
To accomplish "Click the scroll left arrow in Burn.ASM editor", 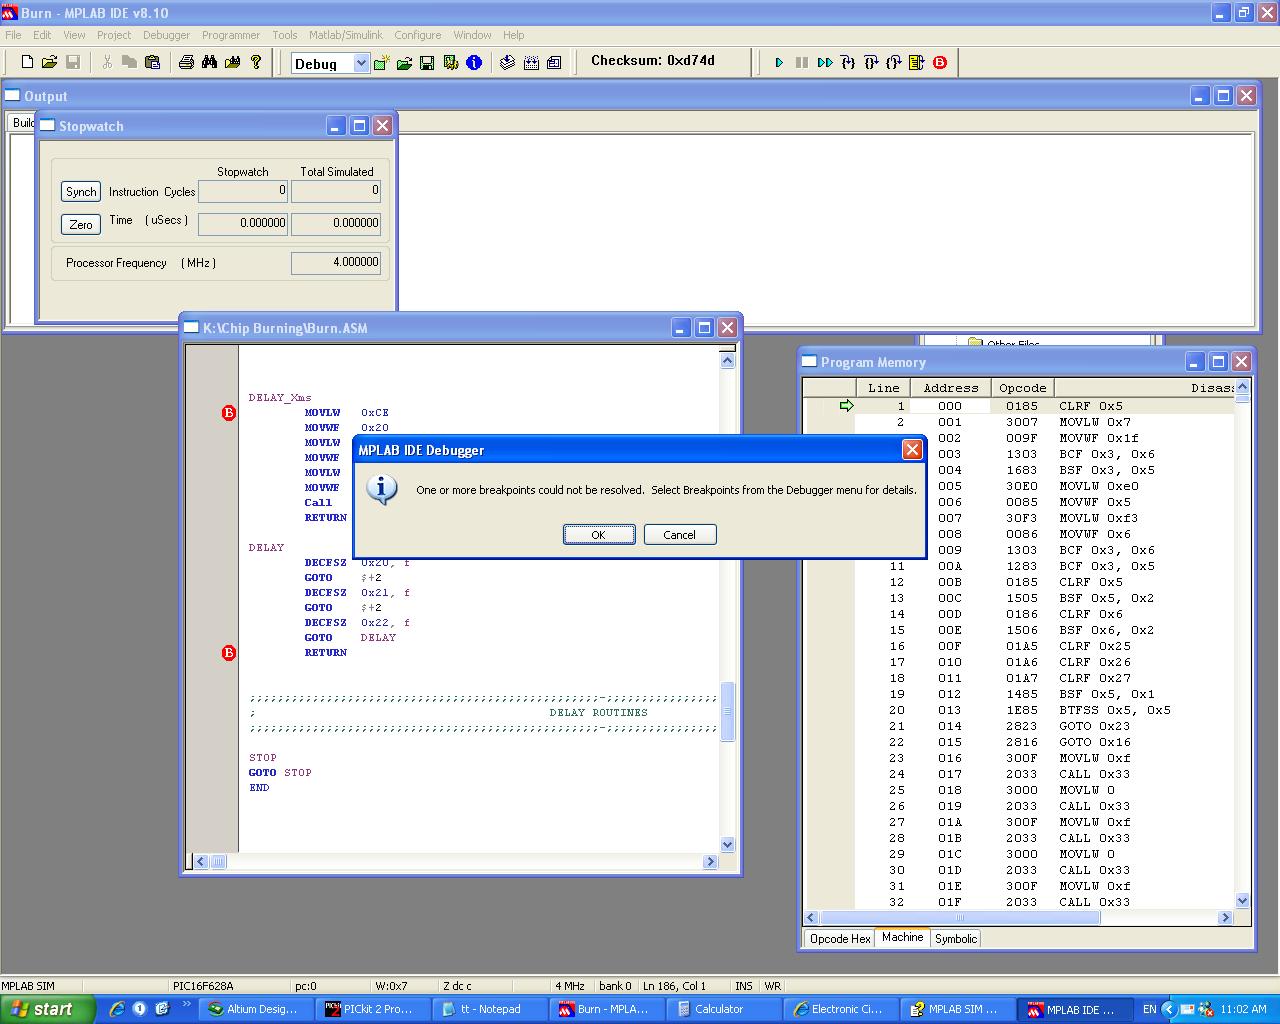I will [x=201, y=861].
